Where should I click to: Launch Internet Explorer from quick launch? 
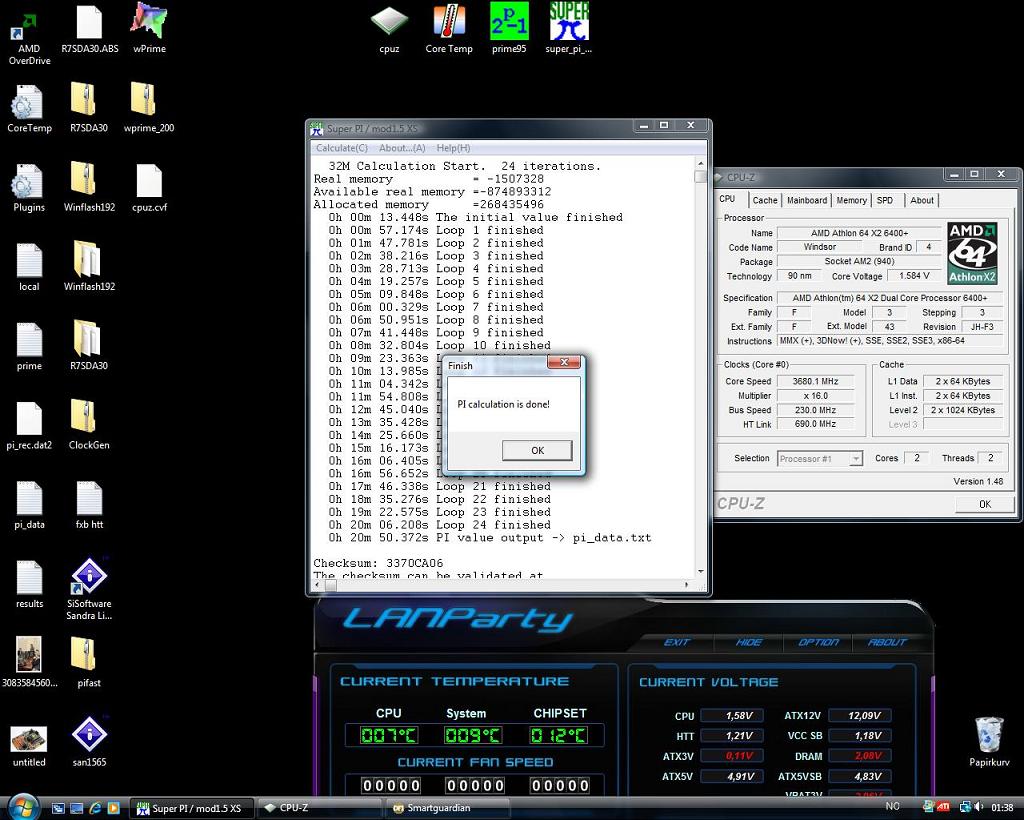[x=95, y=808]
